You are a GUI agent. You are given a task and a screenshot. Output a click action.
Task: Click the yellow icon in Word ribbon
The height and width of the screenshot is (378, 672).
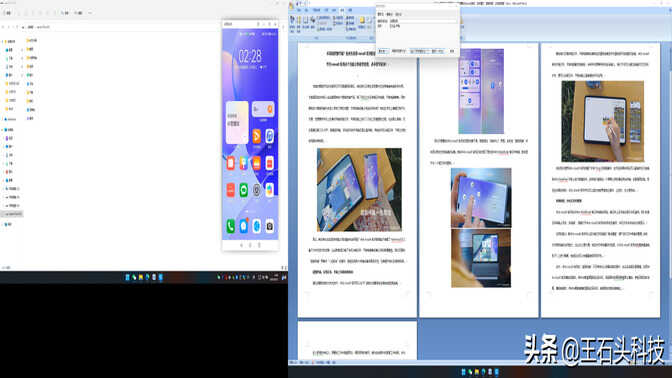click(x=362, y=20)
